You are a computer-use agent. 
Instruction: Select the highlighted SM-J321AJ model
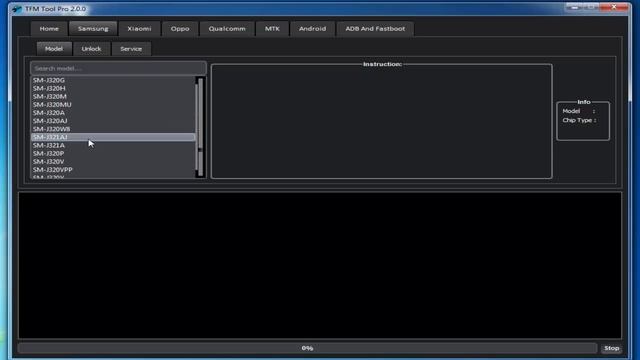[113, 137]
